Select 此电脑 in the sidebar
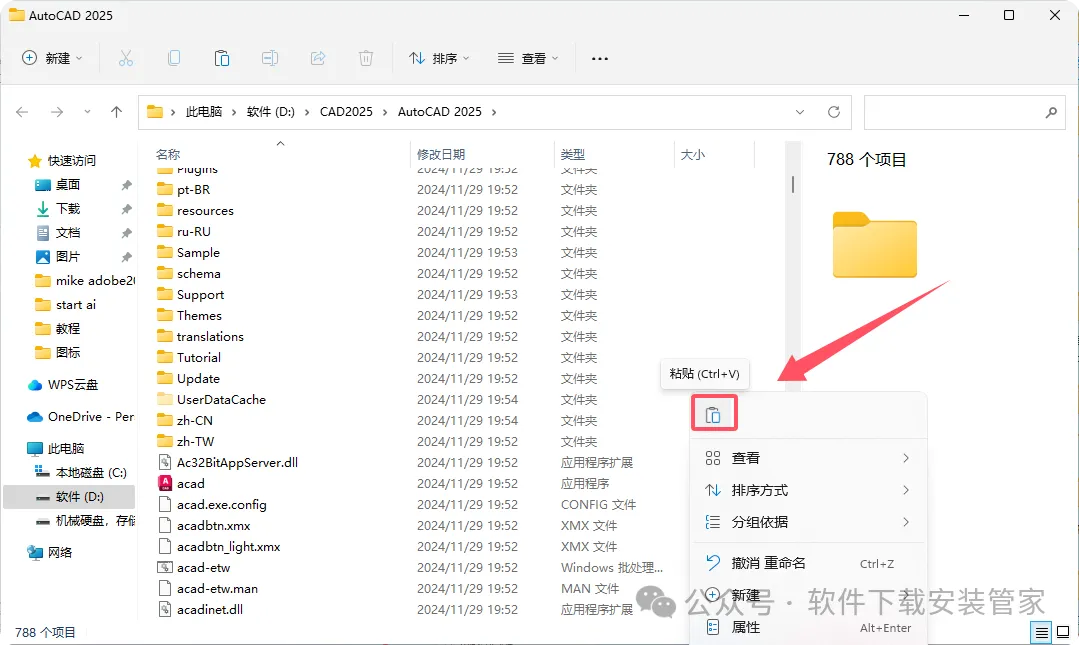1079x645 pixels. coord(65,448)
